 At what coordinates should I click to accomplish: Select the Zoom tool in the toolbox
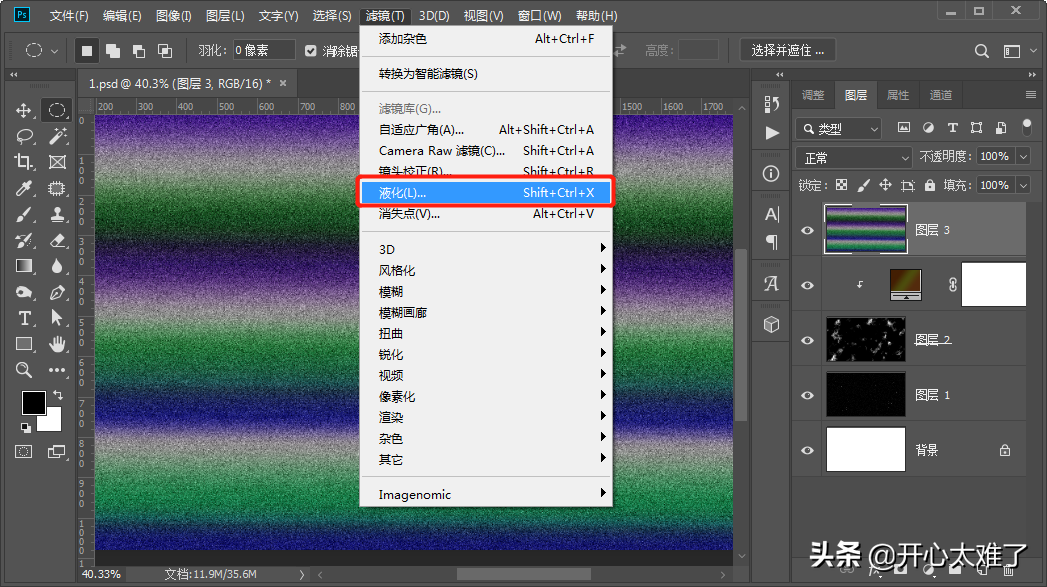click(24, 370)
